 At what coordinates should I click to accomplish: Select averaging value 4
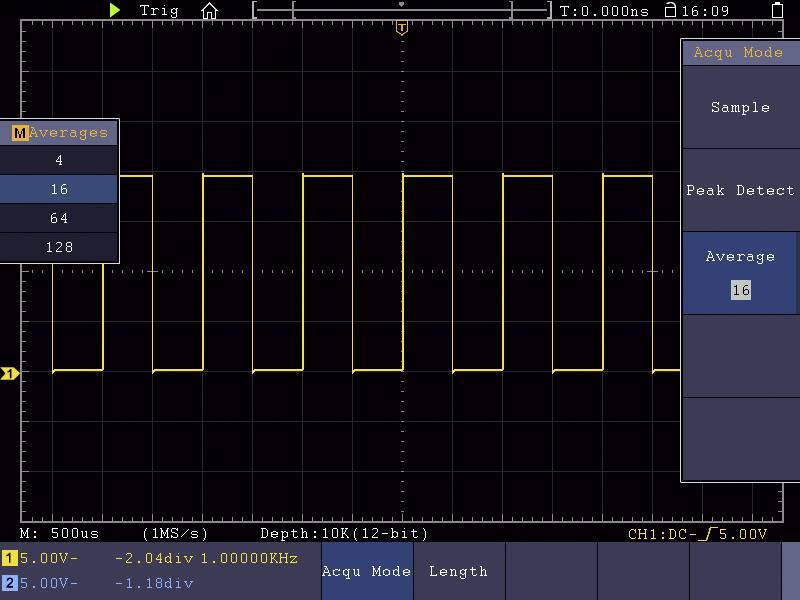pyautogui.click(x=58, y=160)
